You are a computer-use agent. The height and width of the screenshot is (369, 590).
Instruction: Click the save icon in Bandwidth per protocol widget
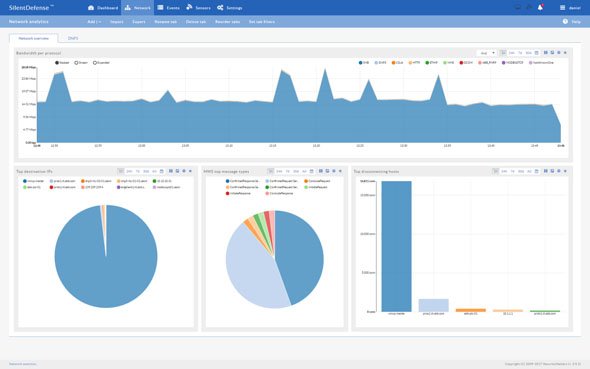tap(552, 53)
